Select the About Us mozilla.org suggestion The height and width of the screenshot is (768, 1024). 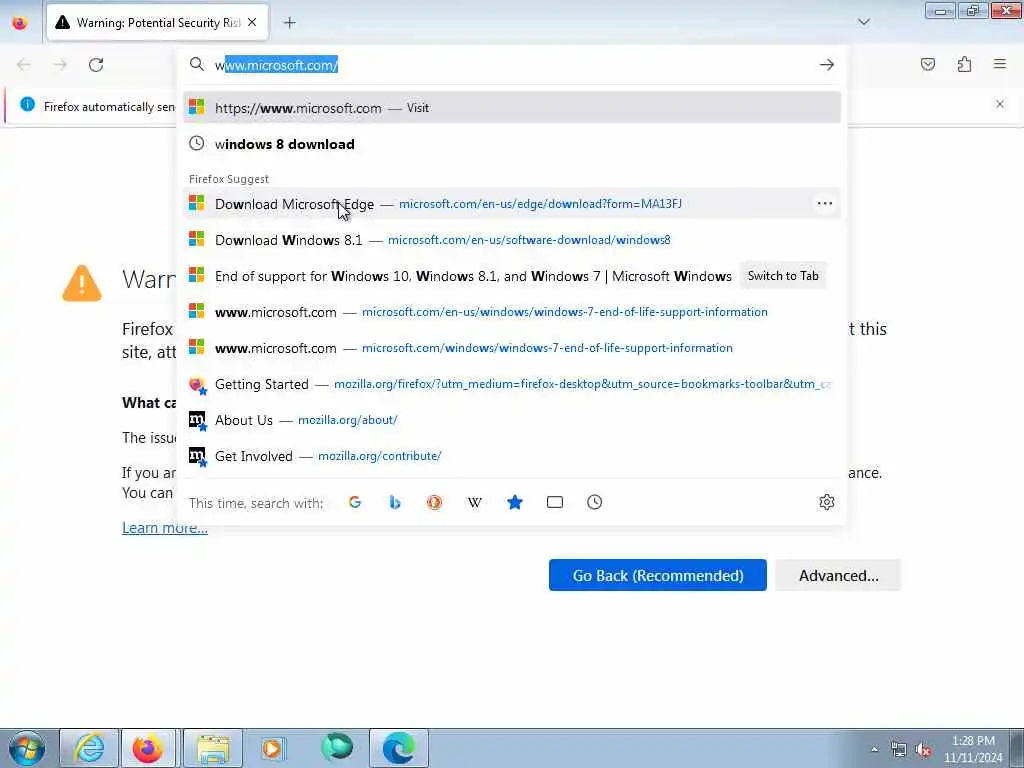tap(512, 420)
